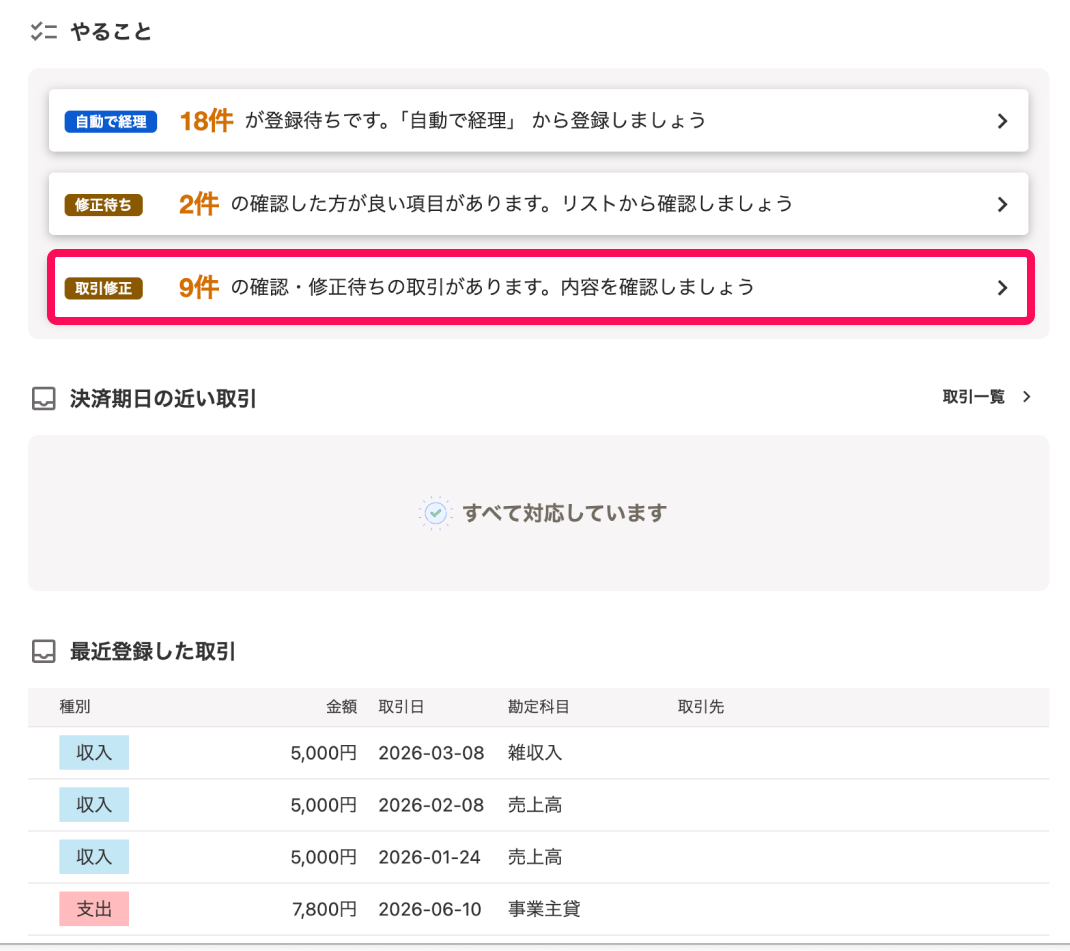This screenshot has height=951, width=1070.
Task: Click the 種別 column header
Action: tap(75, 707)
